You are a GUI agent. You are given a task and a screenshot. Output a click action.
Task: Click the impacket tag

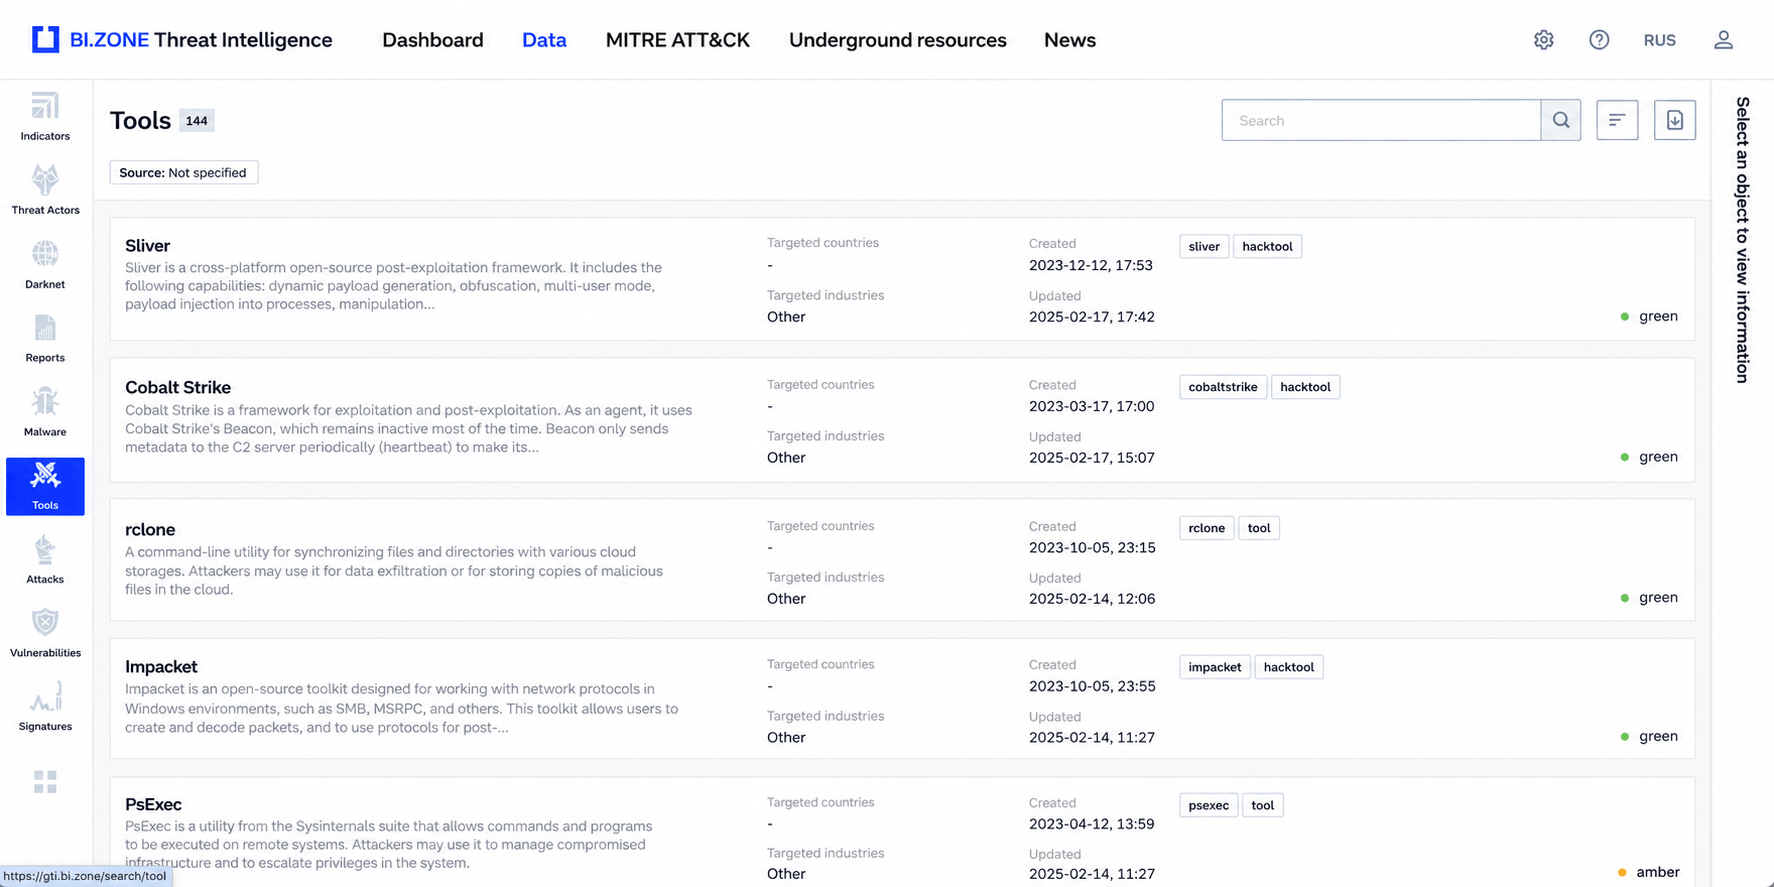click(x=1215, y=667)
